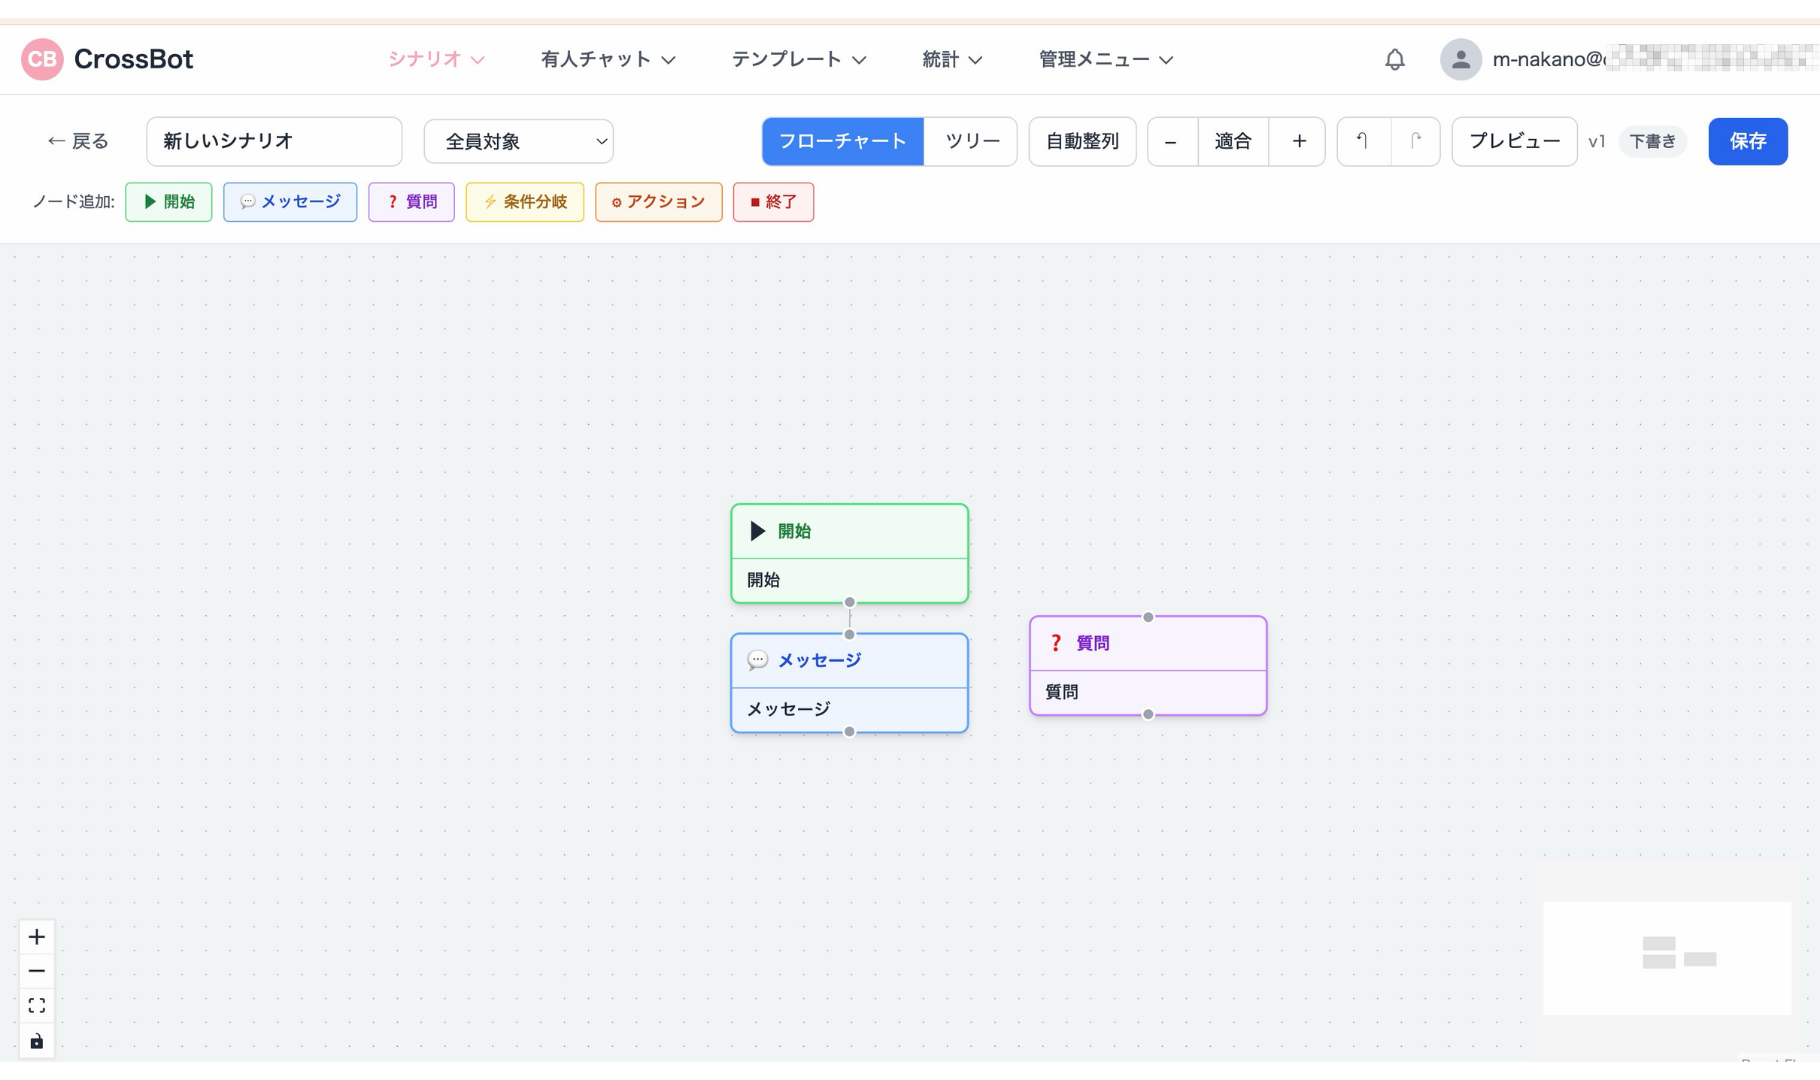
Task: Click the notification bell icon
Action: (x=1394, y=60)
